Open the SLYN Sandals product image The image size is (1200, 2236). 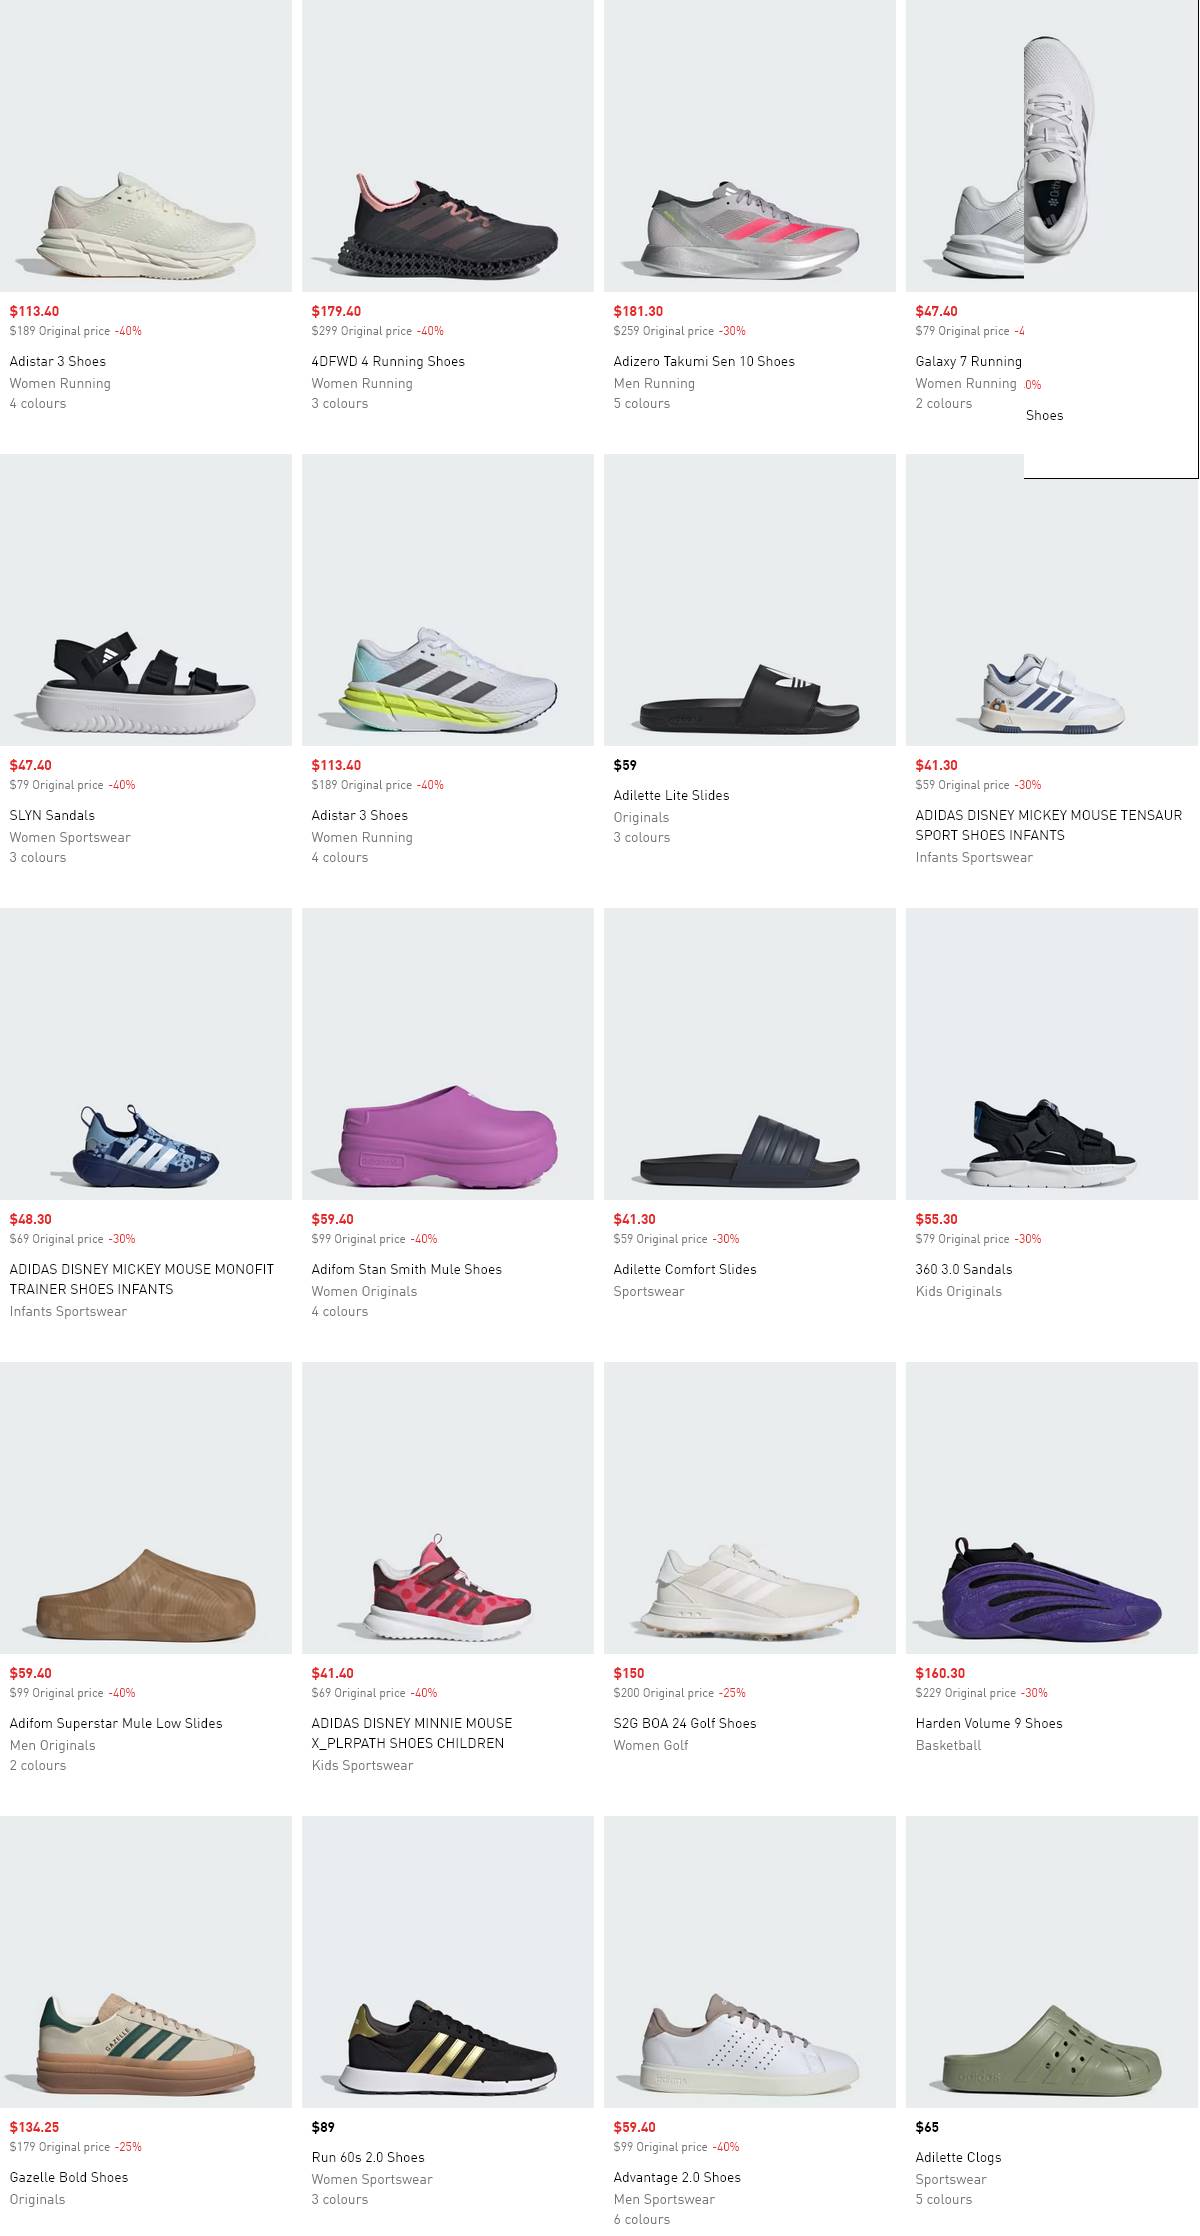(146, 600)
